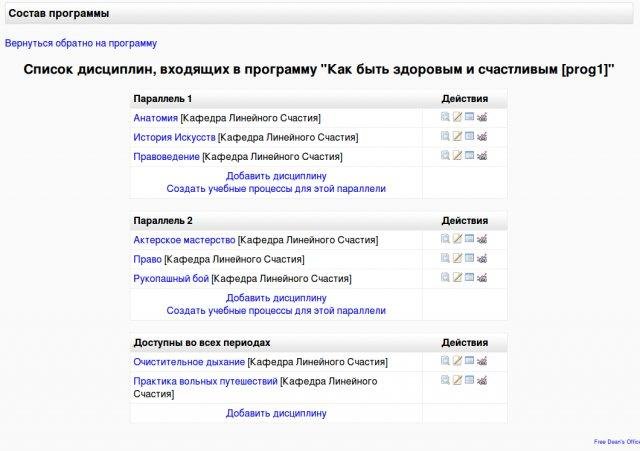Screen dimensions: 640x451
Task: Open the view-details icon for Право
Action: [x=445, y=258]
